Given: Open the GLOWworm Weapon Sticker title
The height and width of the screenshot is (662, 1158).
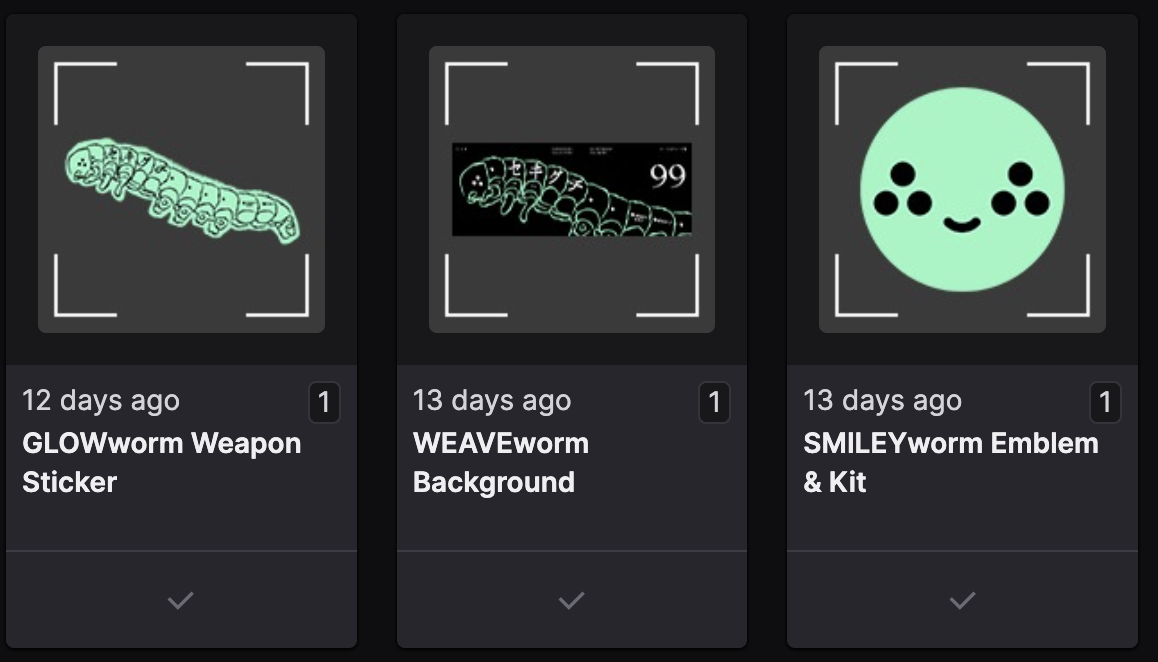Looking at the screenshot, I should [x=161, y=462].
